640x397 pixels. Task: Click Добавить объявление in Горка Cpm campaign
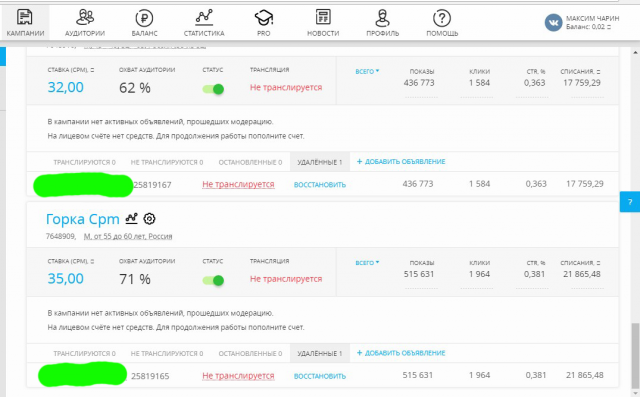(x=401, y=353)
